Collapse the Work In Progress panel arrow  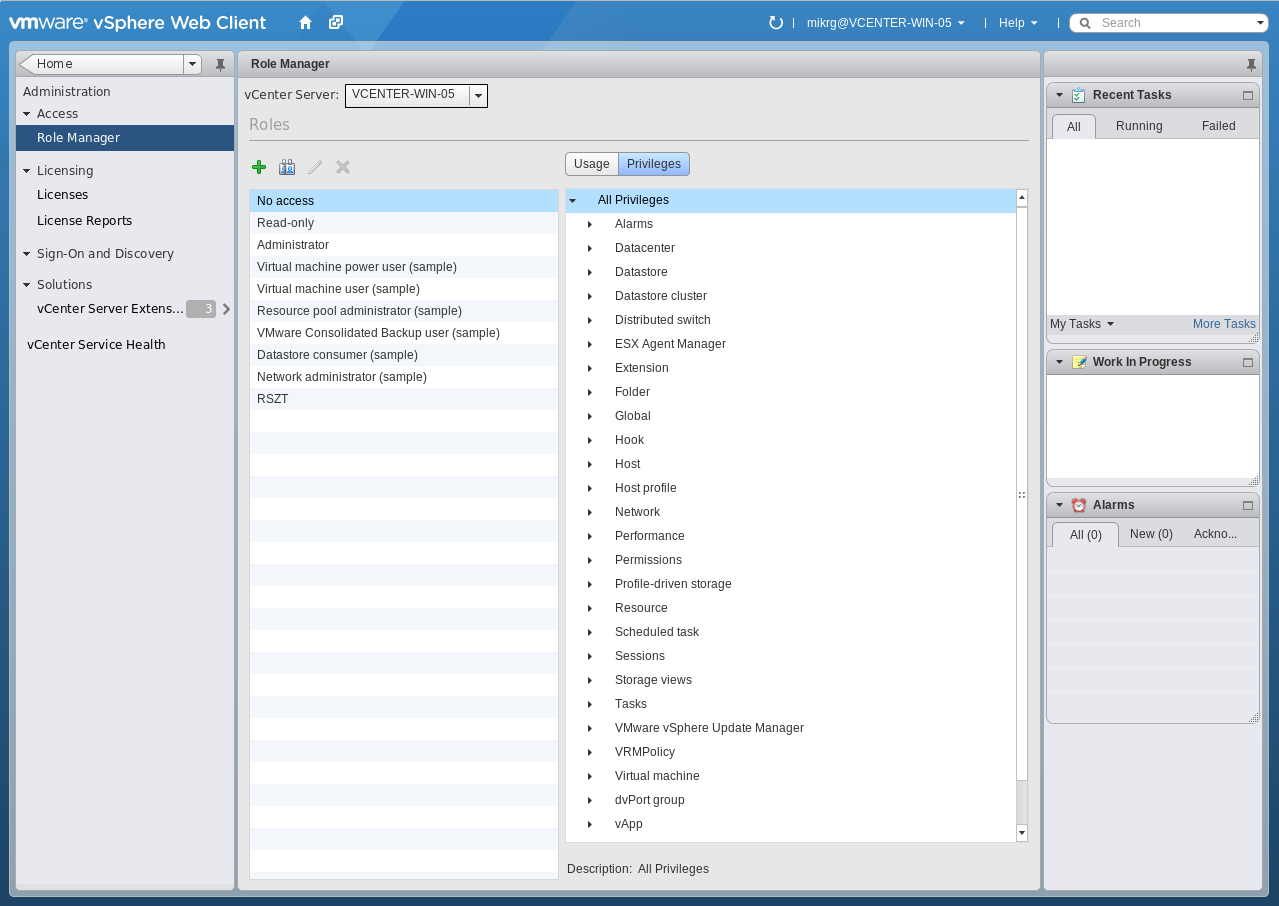[1059, 362]
